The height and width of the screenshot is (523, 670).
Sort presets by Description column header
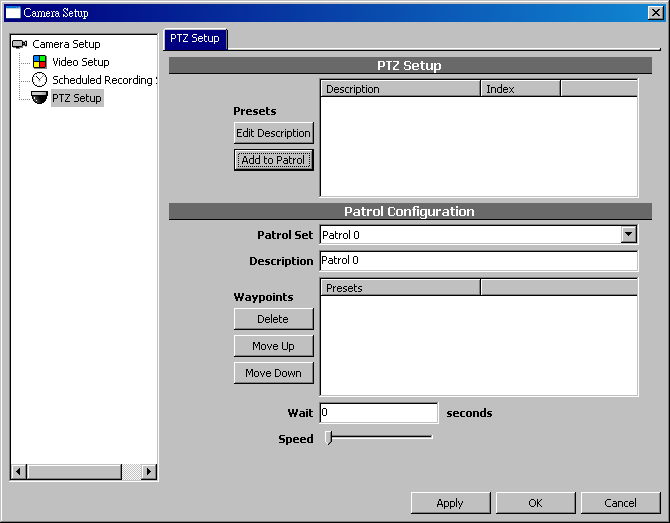400,89
